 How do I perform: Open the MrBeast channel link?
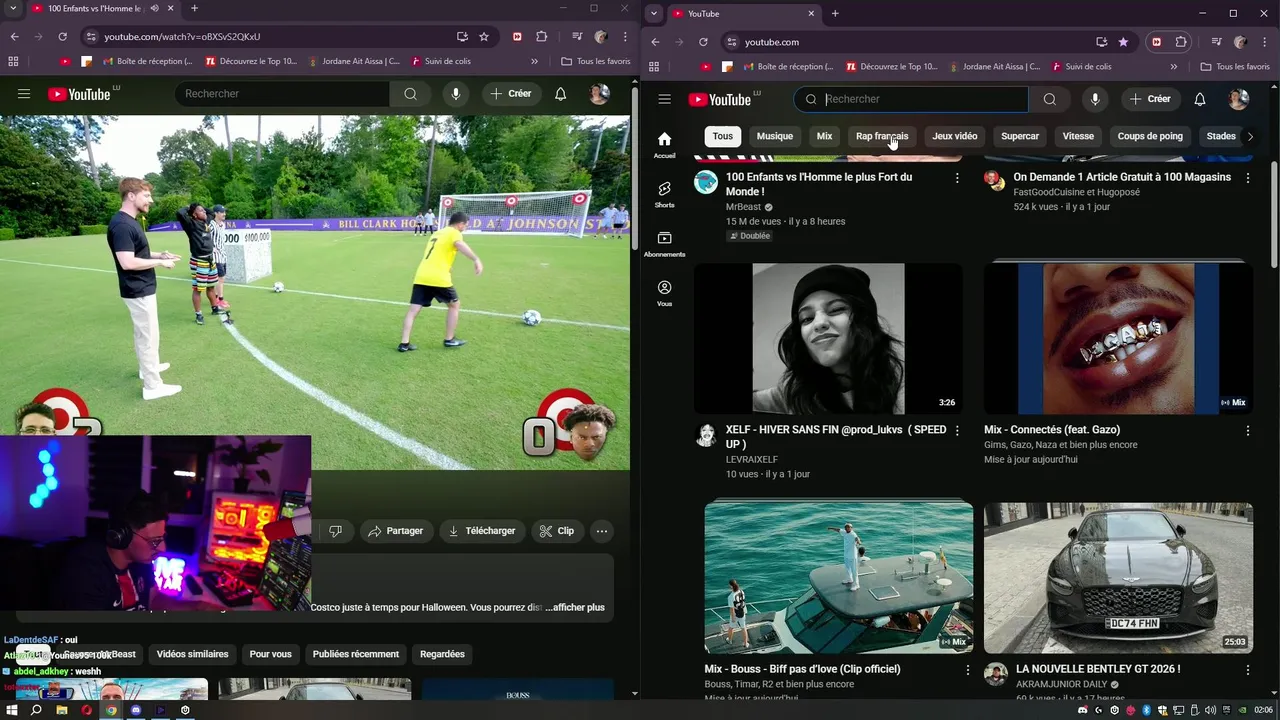click(x=743, y=207)
